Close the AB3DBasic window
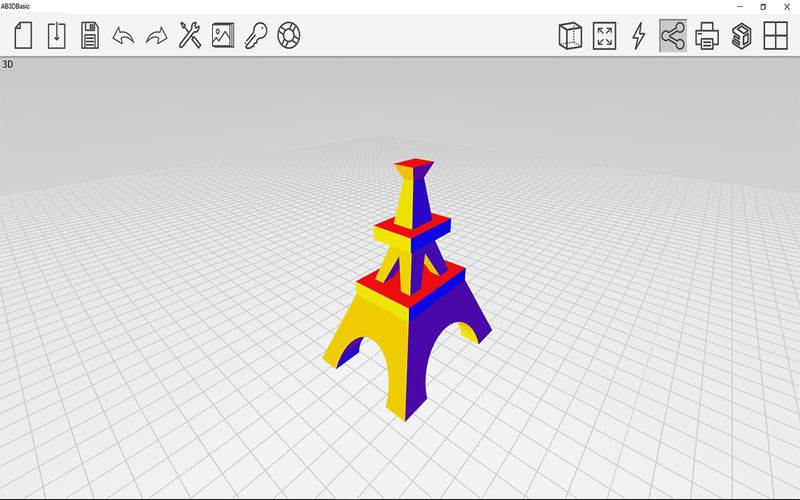Viewport: 800px width, 500px height. [x=787, y=7]
